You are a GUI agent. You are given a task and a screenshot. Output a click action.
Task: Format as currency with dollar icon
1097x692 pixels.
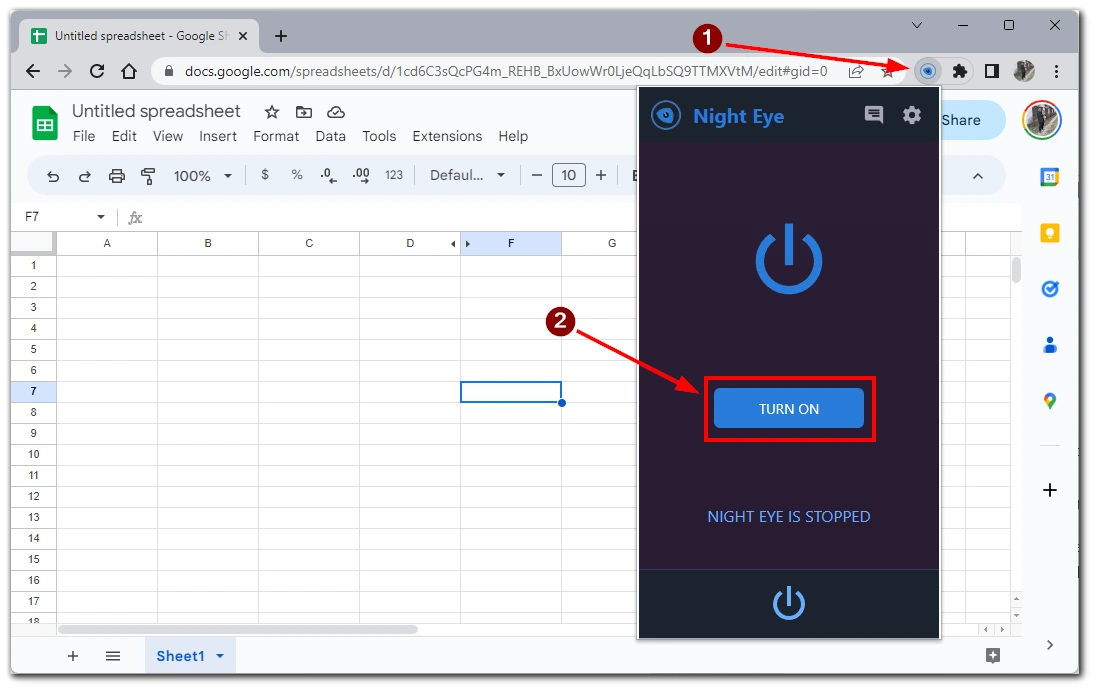click(x=264, y=175)
